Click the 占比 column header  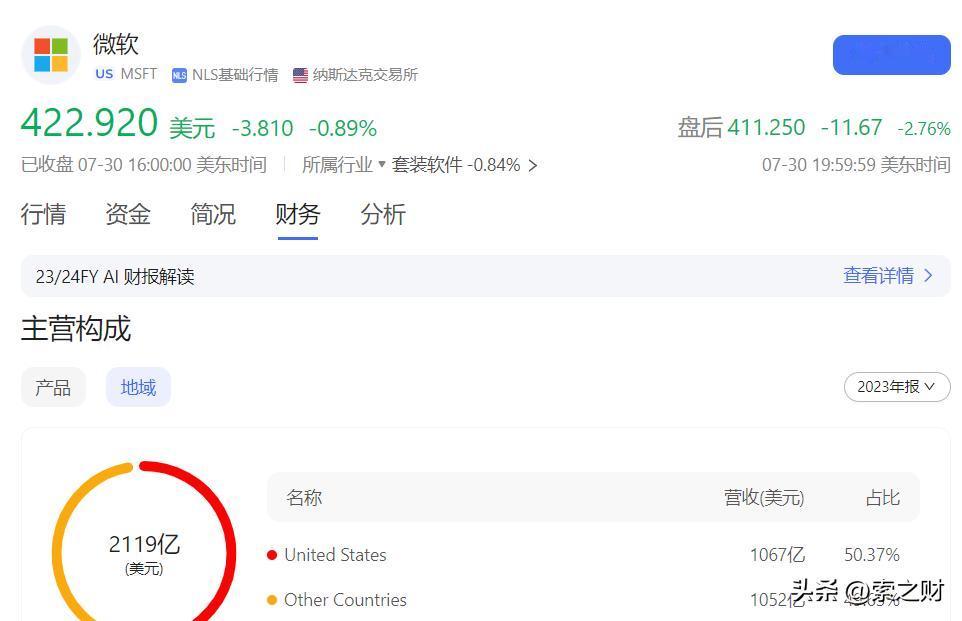tap(883, 498)
